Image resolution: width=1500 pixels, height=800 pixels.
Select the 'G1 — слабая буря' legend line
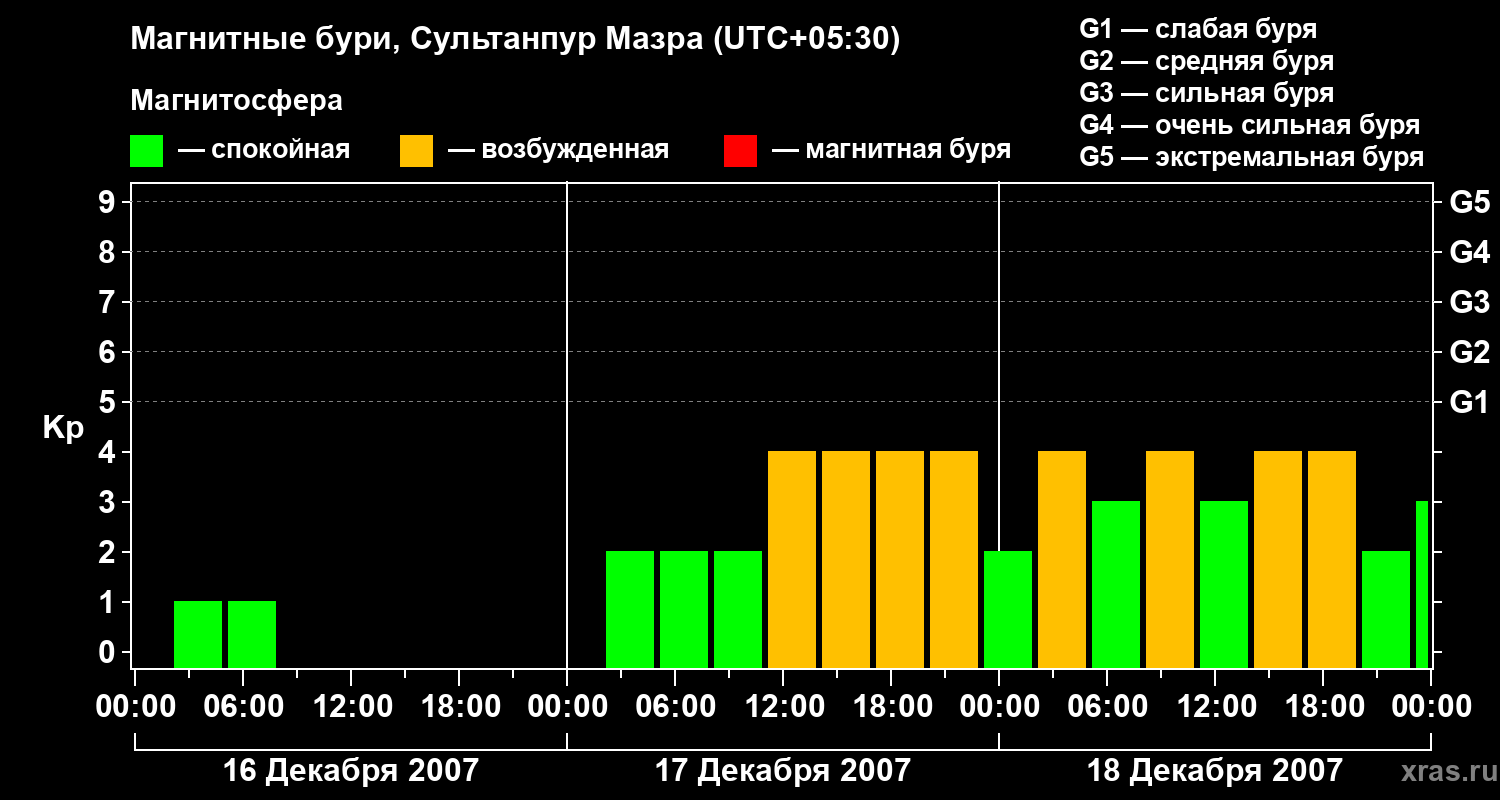pyautogui.click(x=1198, y=29)
